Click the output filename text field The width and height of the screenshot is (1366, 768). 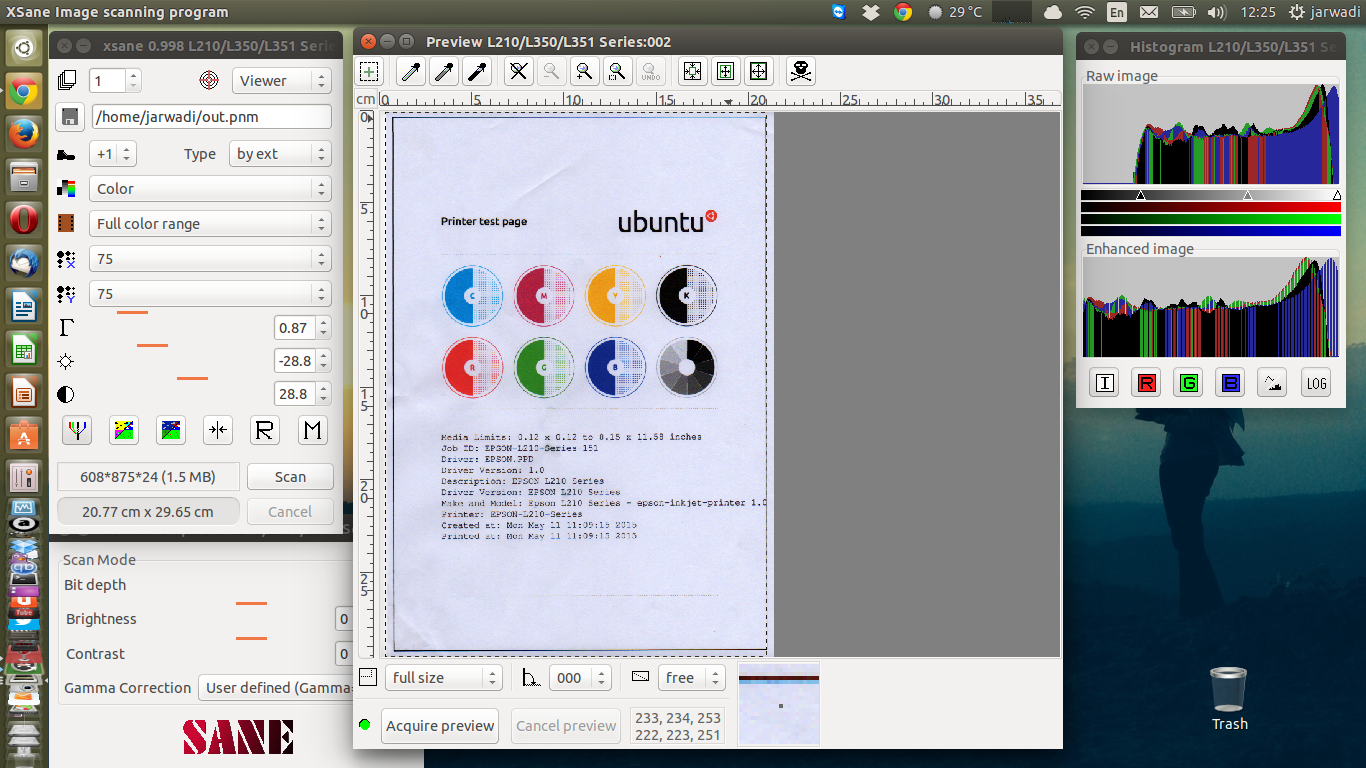(211, 117)
